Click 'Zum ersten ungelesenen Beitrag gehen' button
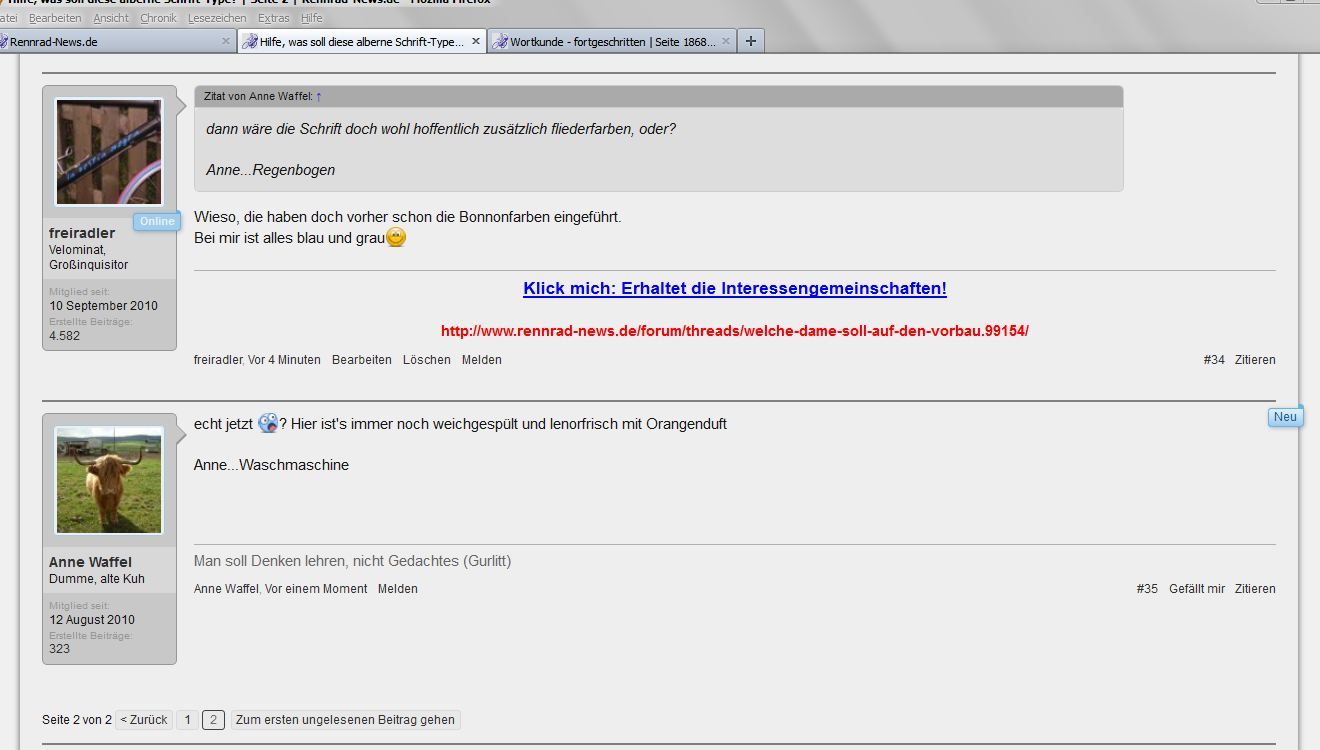 coord(345,720)
